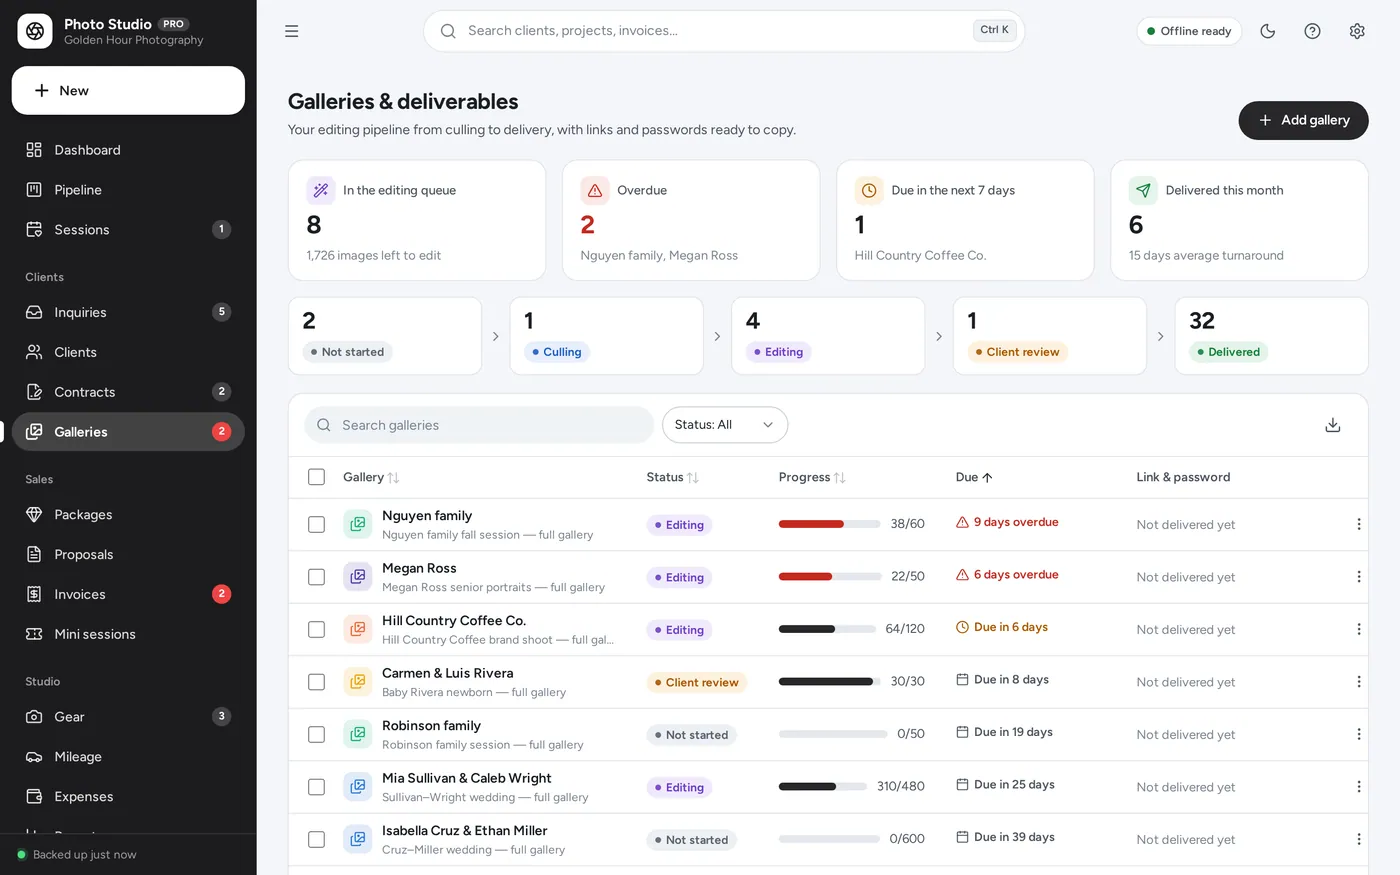Viewport: 1400px width, 875px height.
Task: Select the Carmen & Luis Rivera checkbox
Action: tap(316, 682)
